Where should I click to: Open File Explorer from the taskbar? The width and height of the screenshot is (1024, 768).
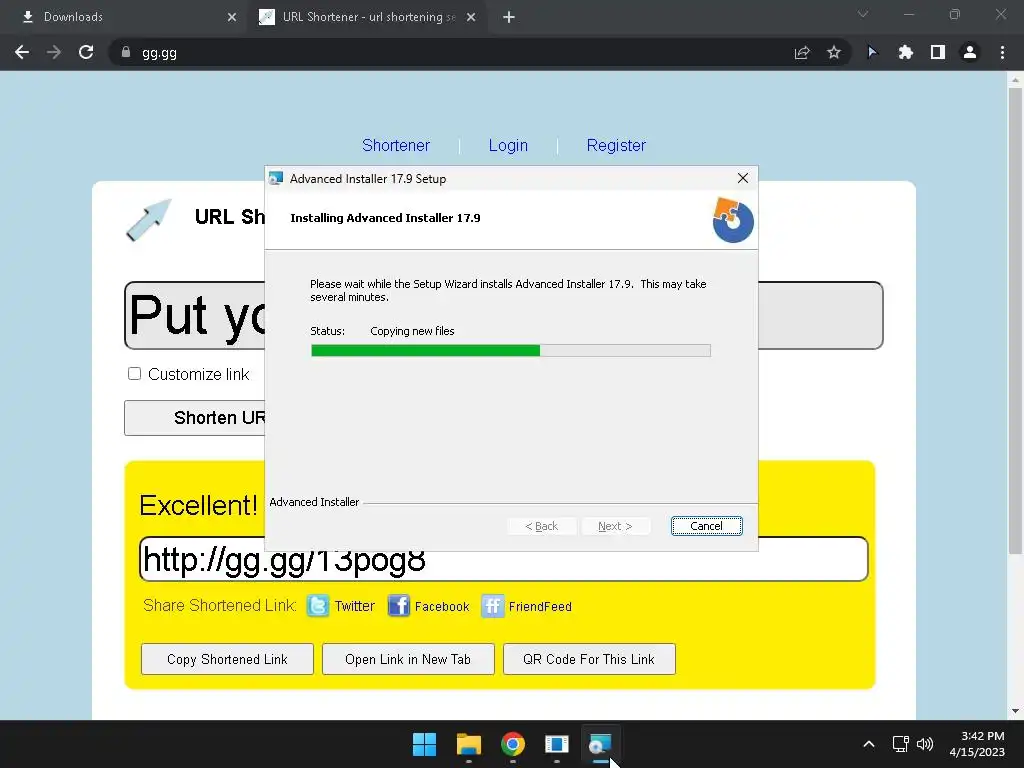468,744
